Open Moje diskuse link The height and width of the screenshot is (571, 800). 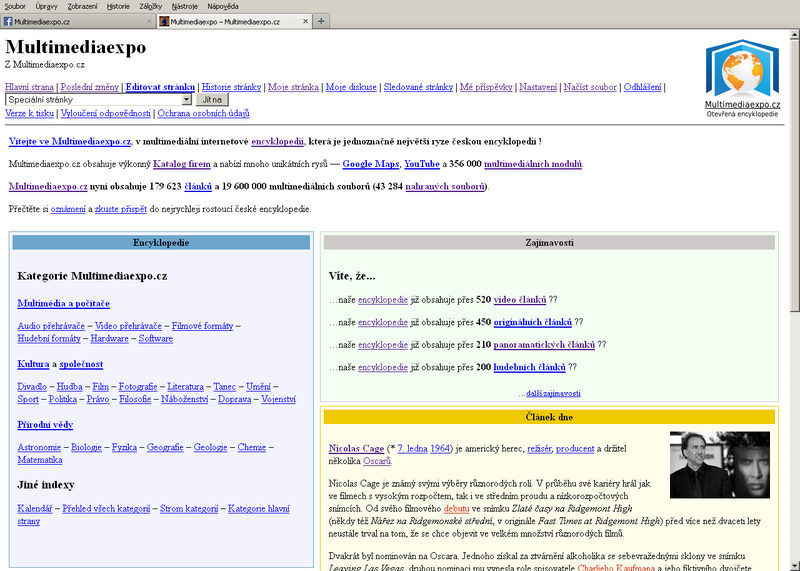pos(351,87)
